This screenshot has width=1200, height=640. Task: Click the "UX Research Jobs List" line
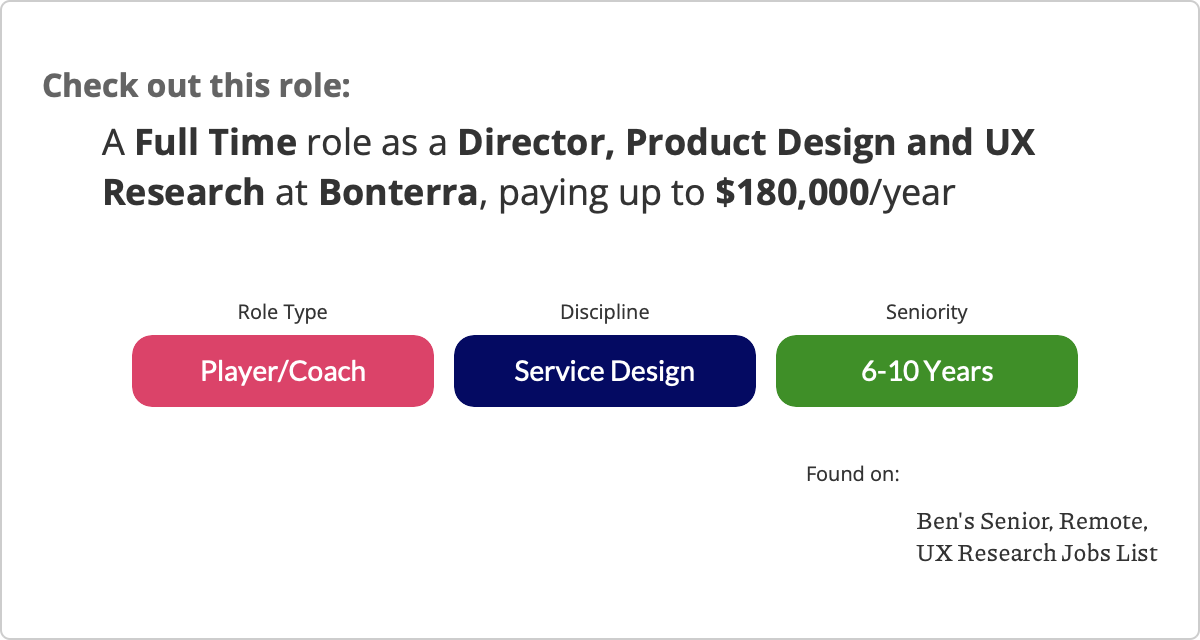[1036, 552]
